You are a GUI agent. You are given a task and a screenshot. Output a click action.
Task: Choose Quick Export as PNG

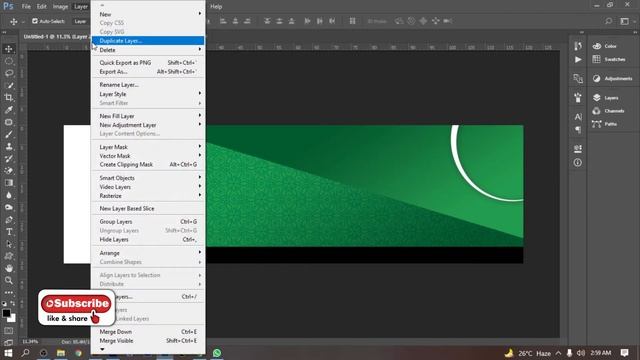coord(148,62)
